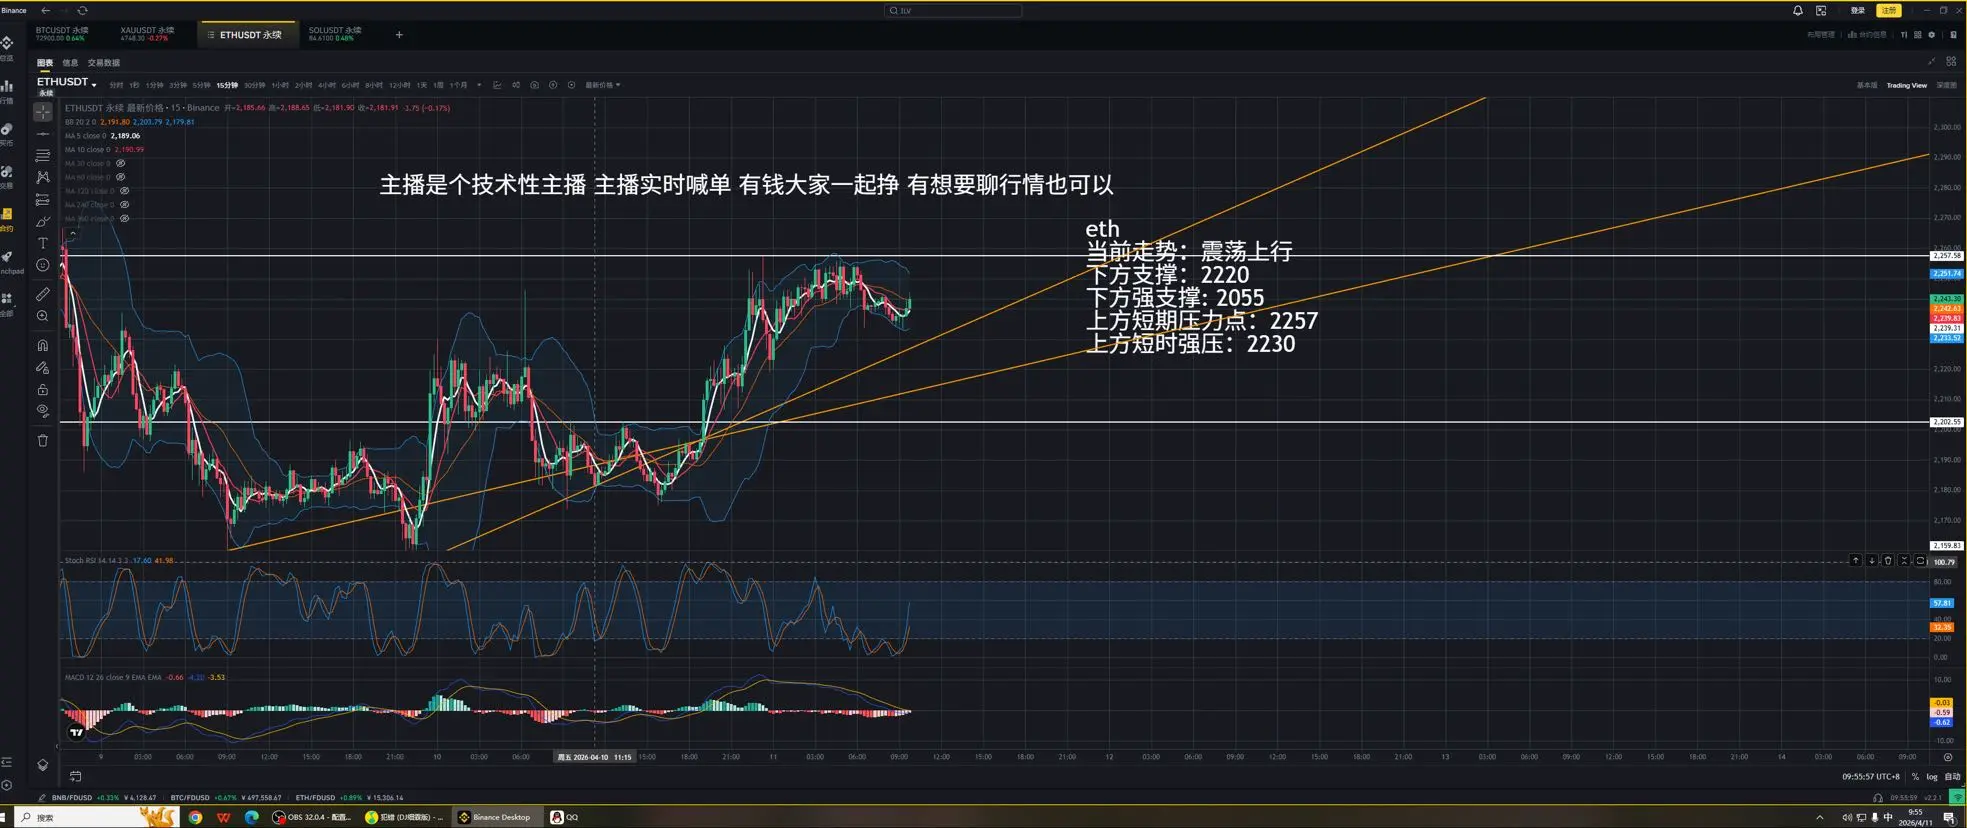This screenshot has height=828, width=1967.
Task: Open the long/short position forecast tool
Action: [43, 200]
